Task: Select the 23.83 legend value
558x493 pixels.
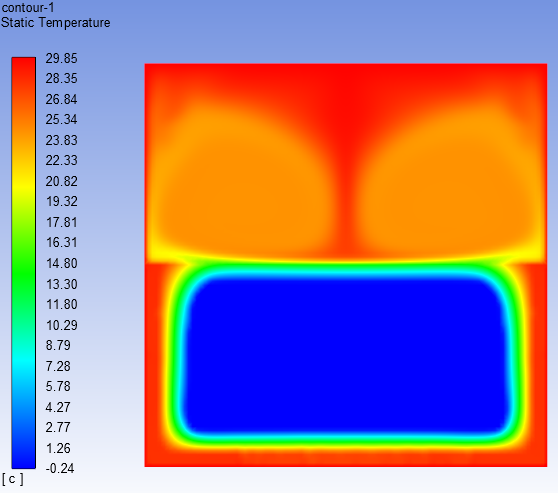Action: 61,140
